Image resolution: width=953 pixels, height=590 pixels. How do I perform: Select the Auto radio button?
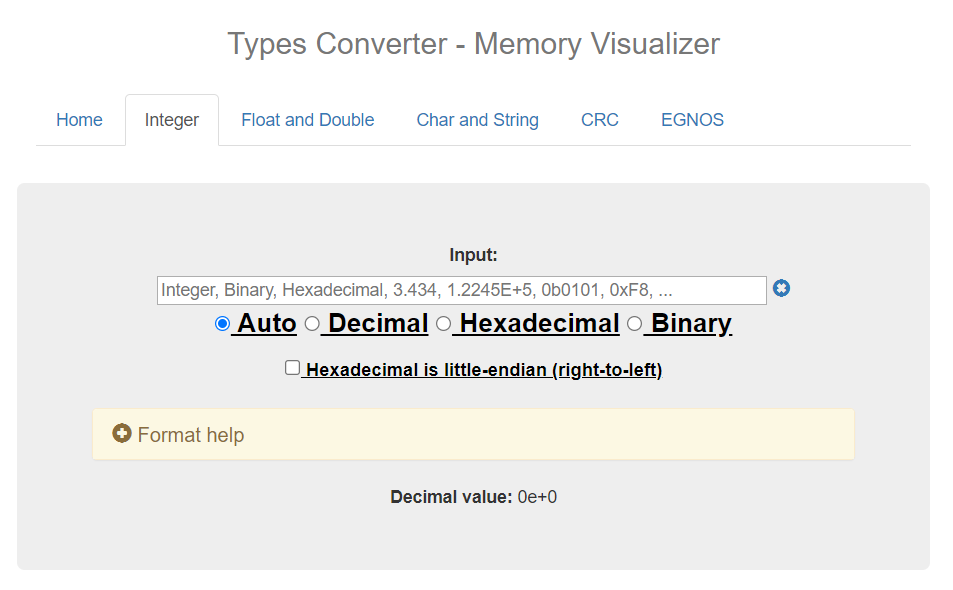pos(222,324)
